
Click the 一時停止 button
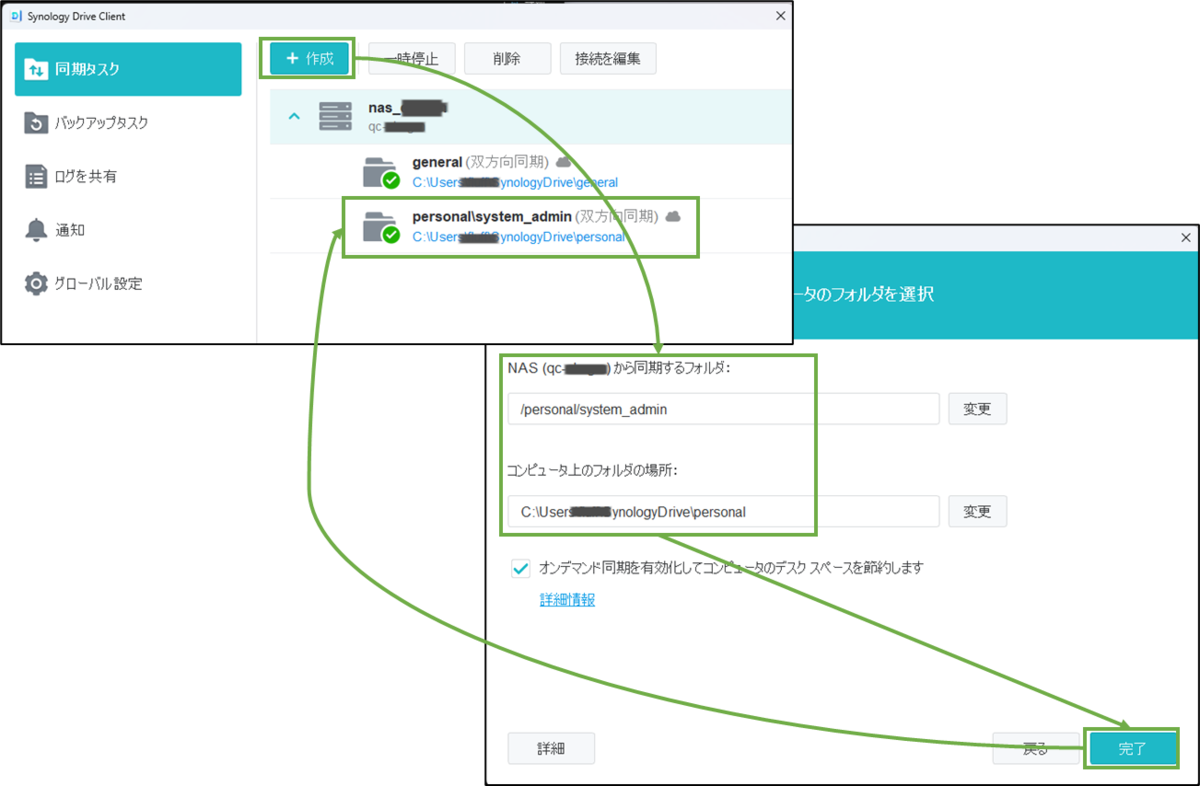coord(412,58)
